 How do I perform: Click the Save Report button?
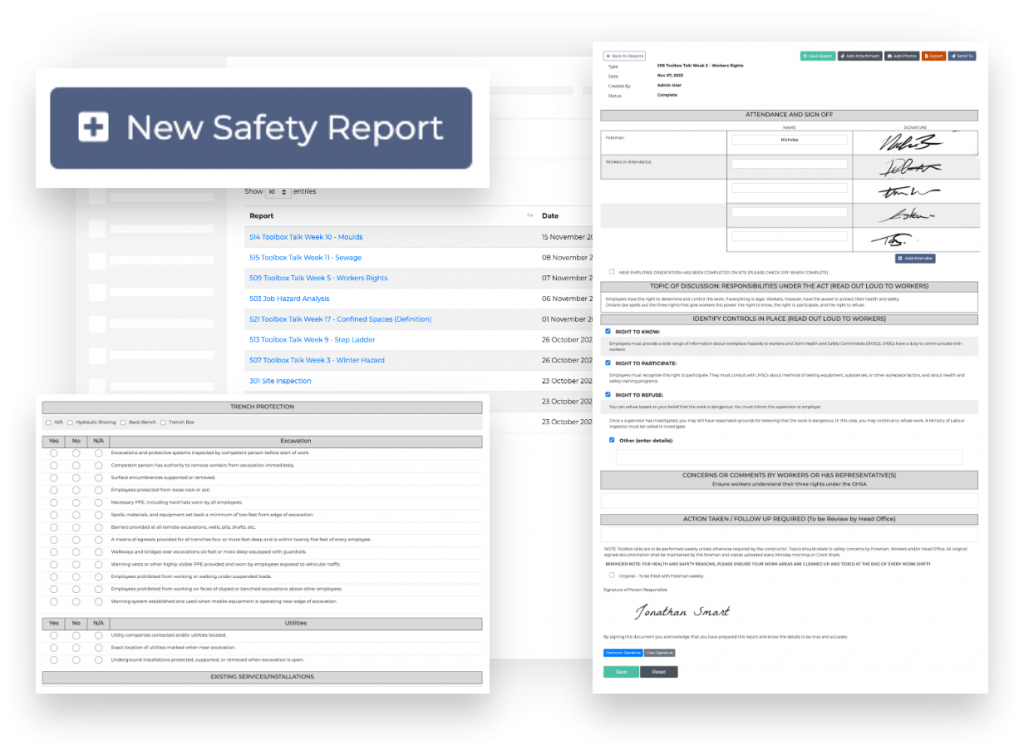[817, 56]
